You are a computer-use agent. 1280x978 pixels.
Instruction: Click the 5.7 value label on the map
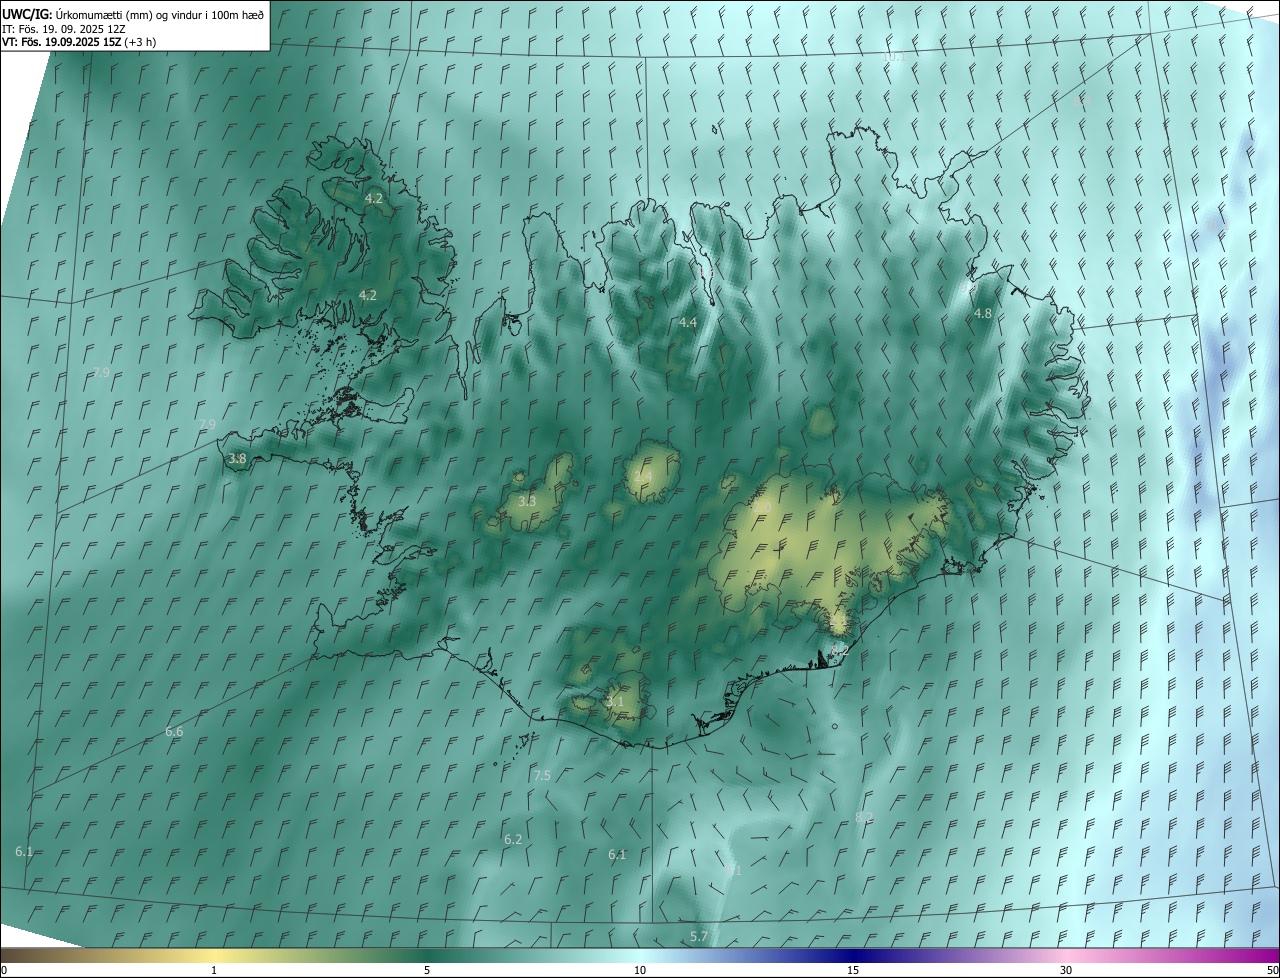[x=699, y=936]
